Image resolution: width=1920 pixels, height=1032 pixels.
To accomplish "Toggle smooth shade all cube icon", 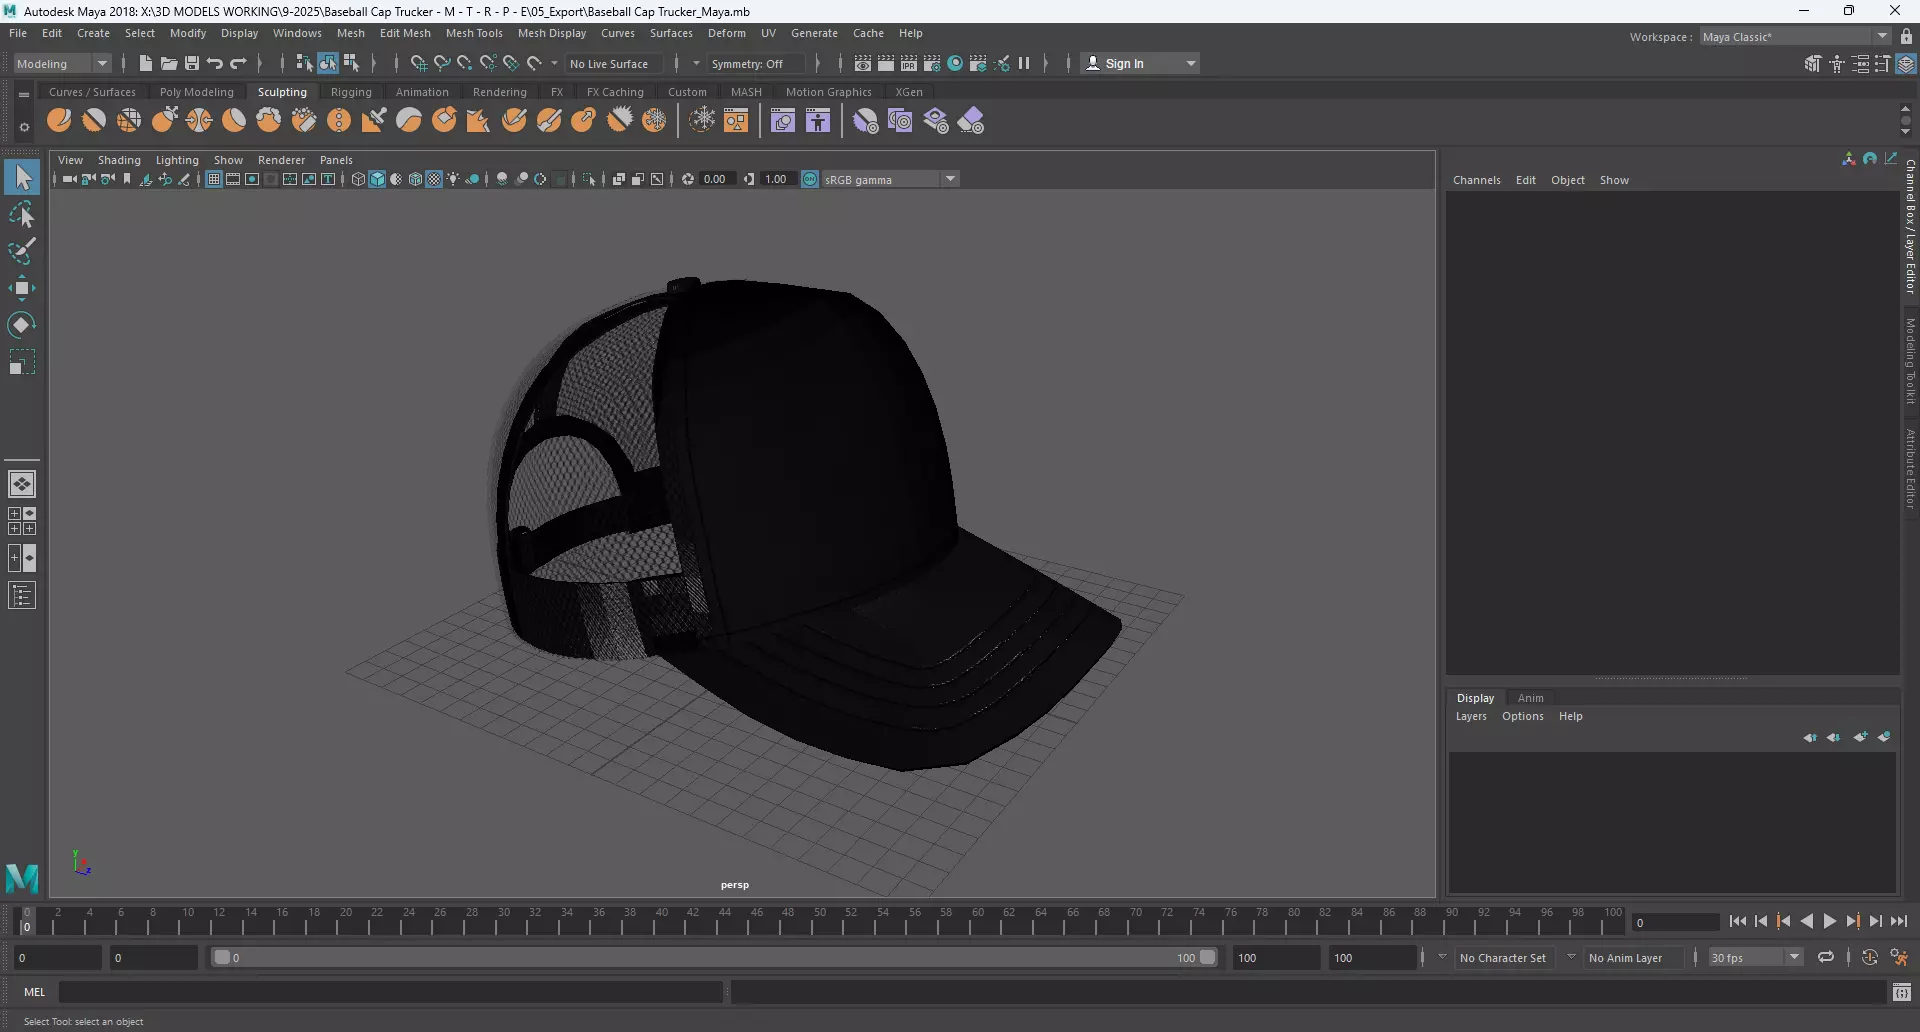I will (377, 179).
